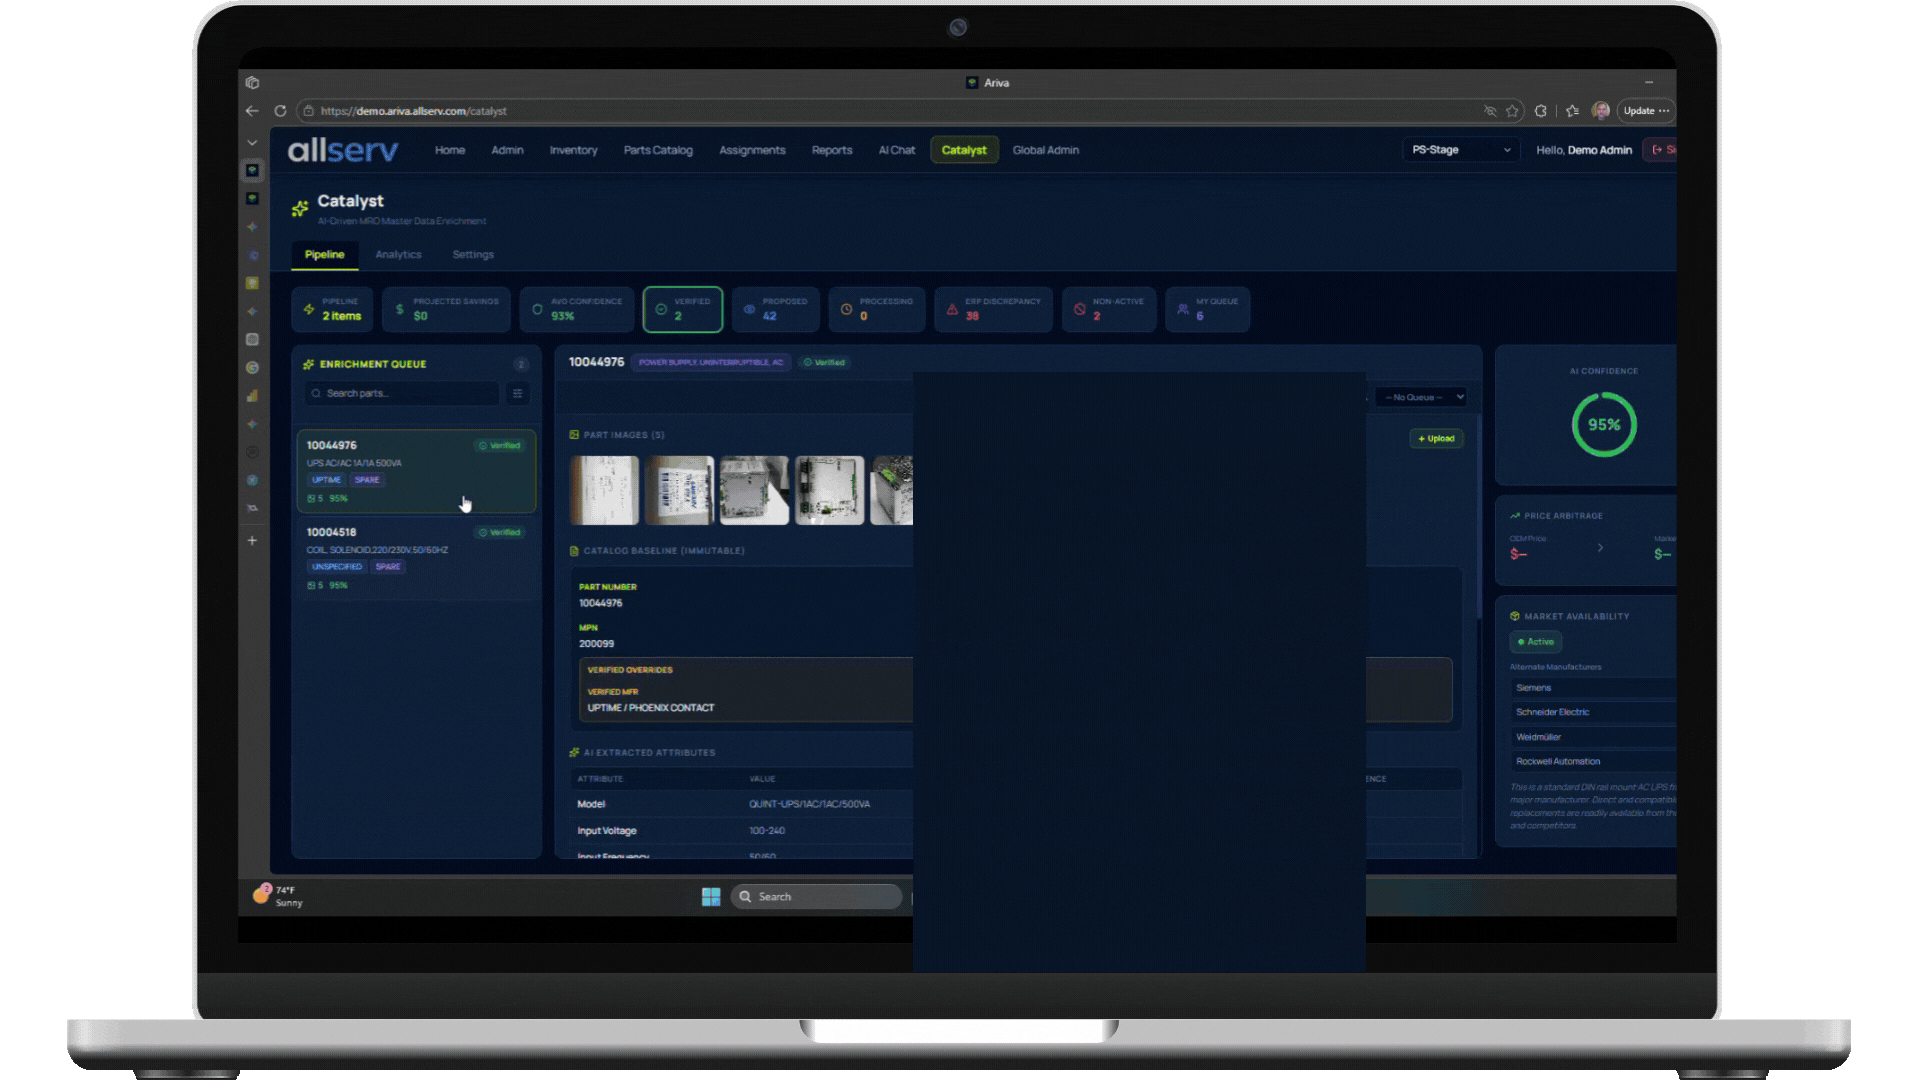The height and width of the screenshot is (1080, 1920).
Task: Click the Siemens alternate manufacturer
Action: point(1594,688)
